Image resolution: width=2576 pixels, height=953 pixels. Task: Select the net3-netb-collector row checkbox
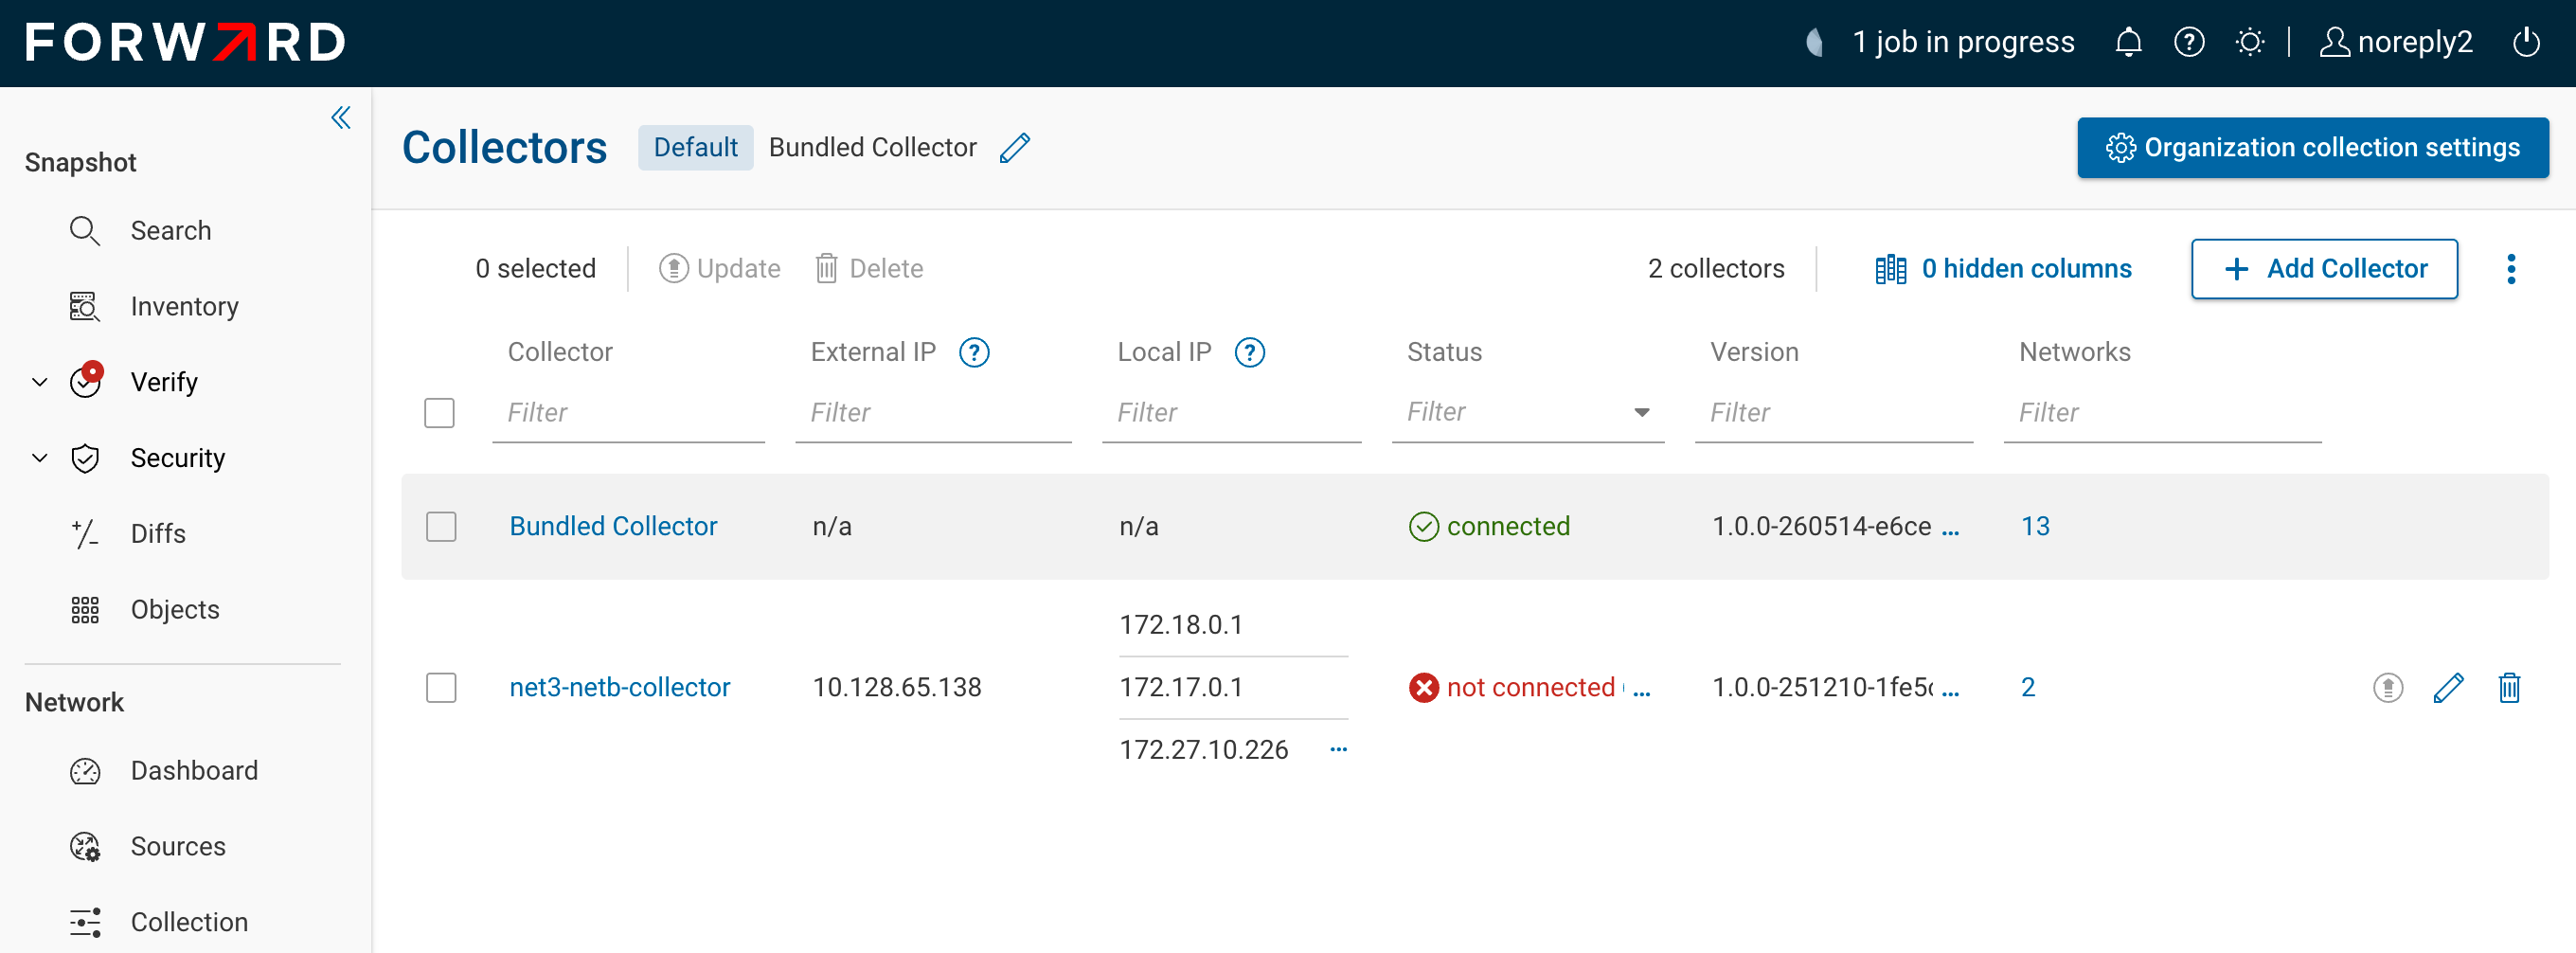(441, 688)
